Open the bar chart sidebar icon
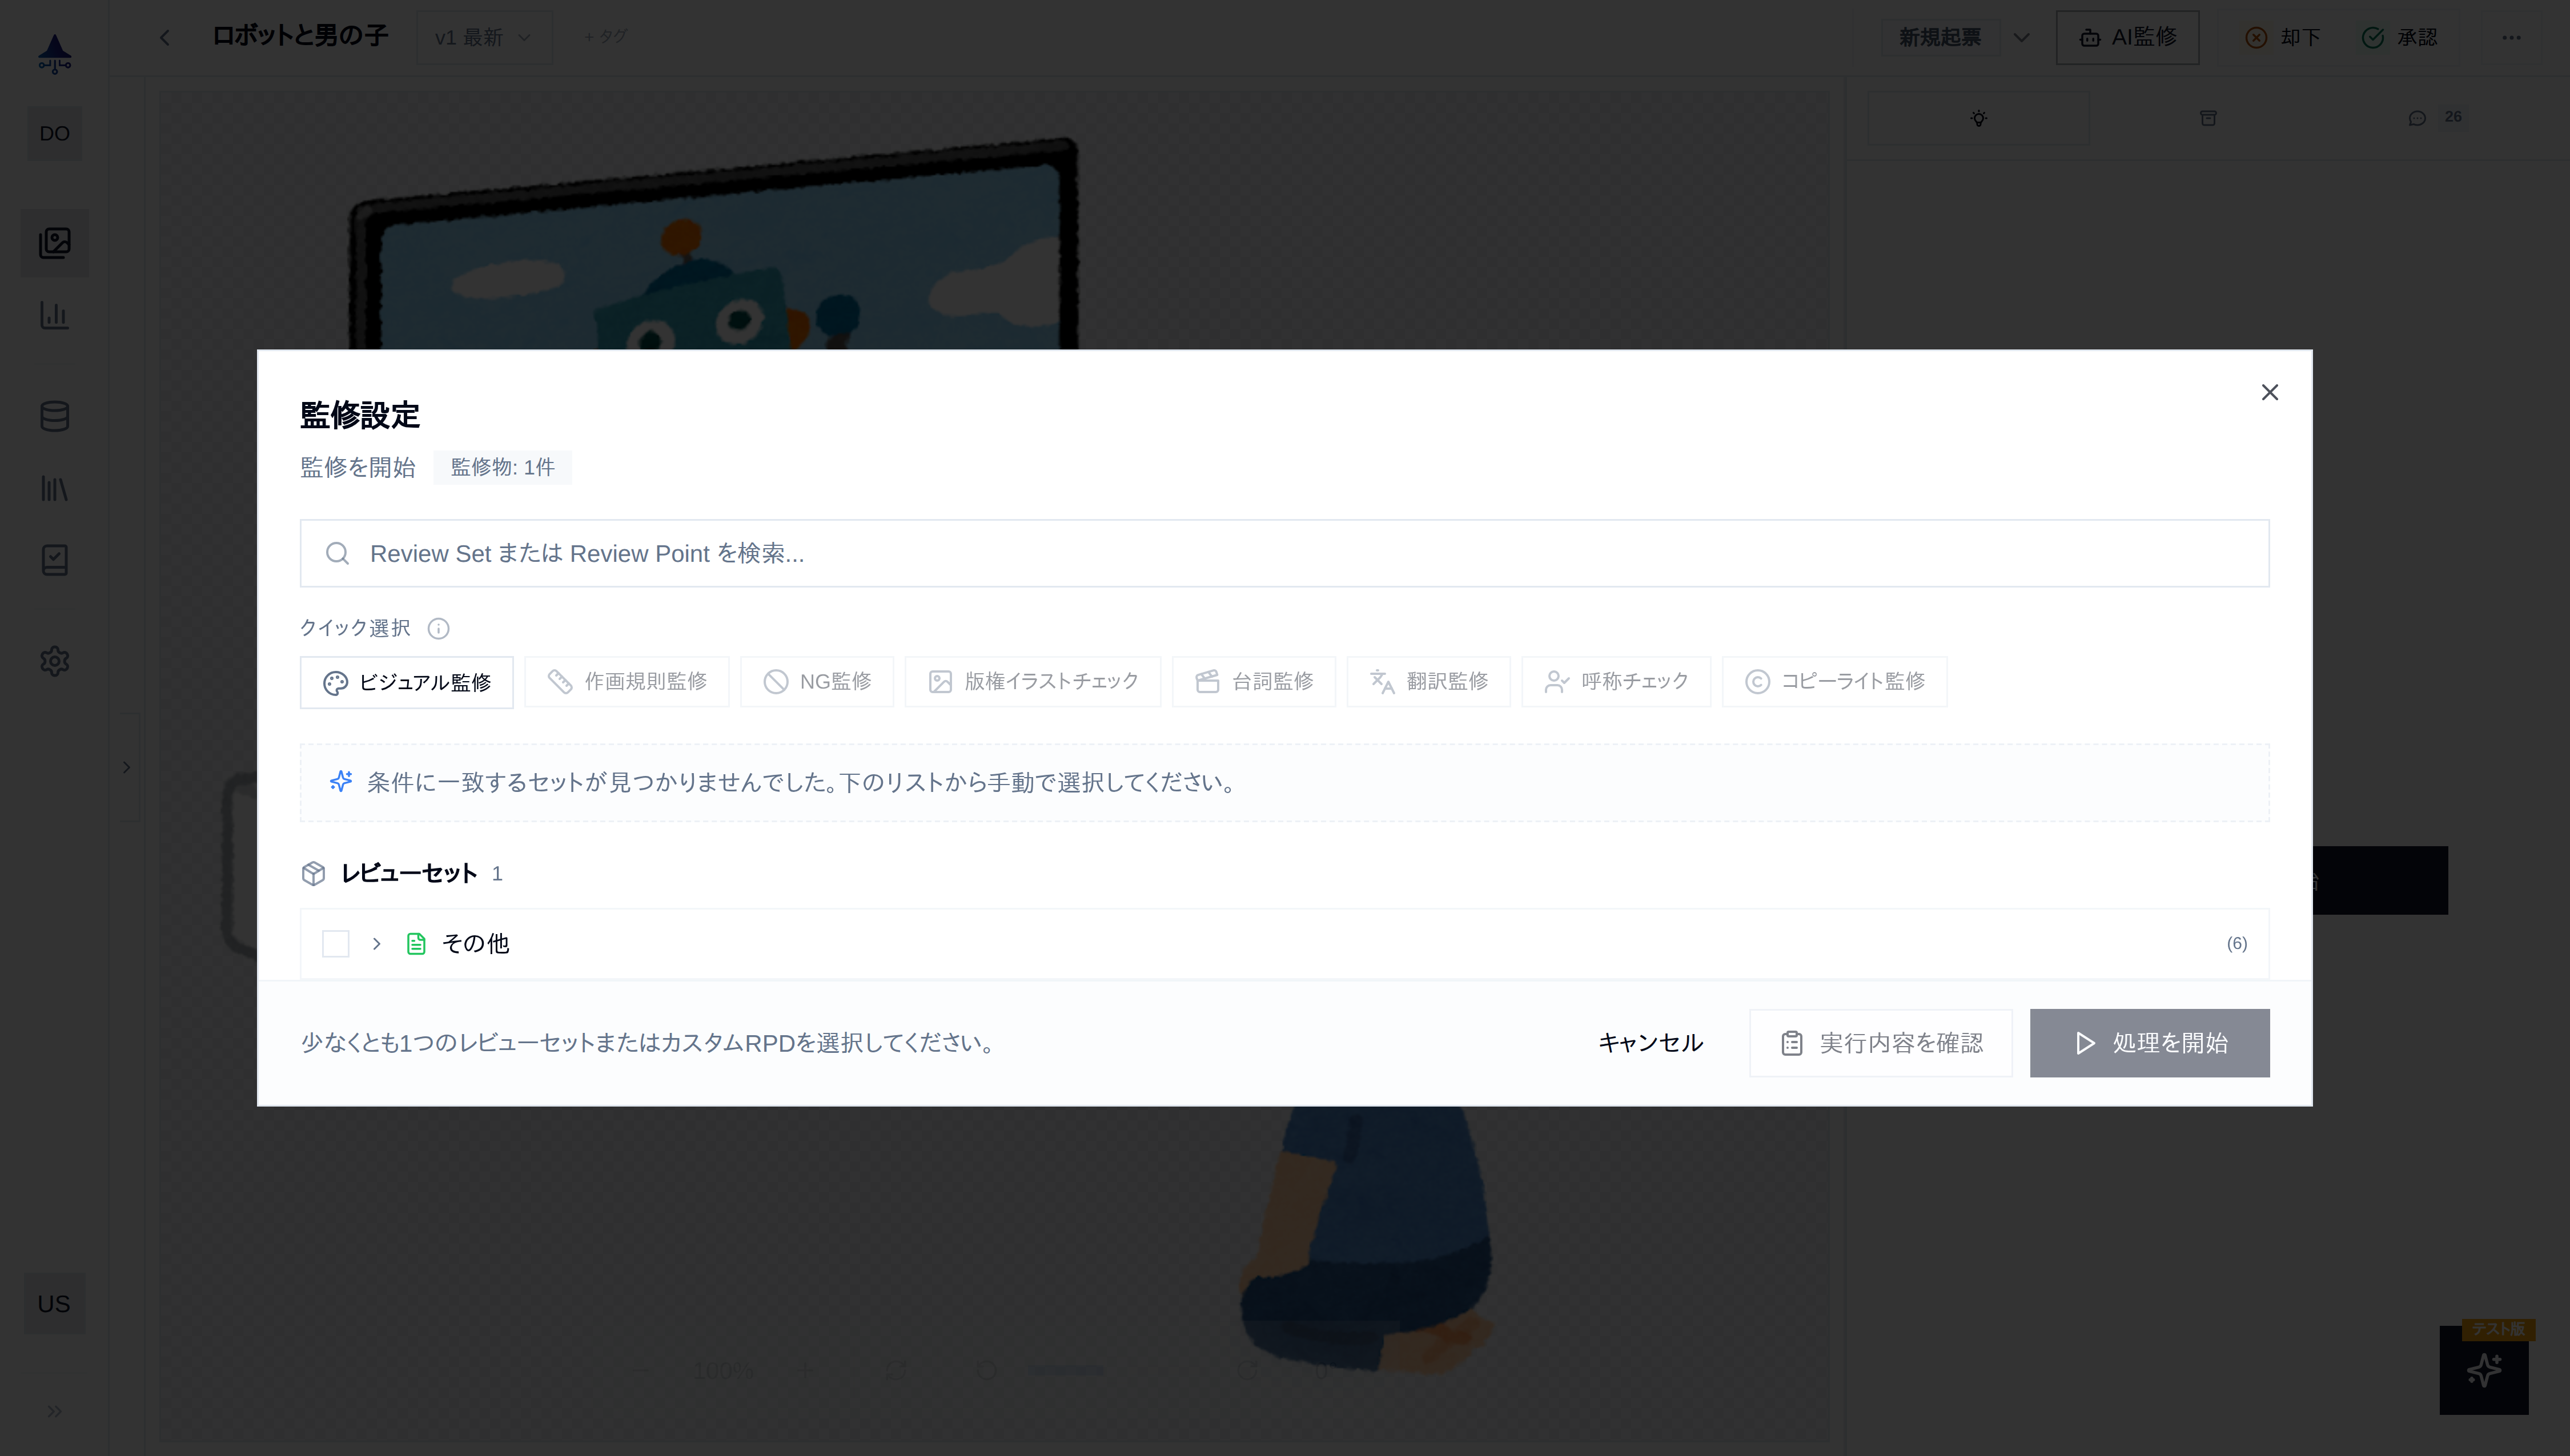The image size is (2570, 1456). coord(54,315)
